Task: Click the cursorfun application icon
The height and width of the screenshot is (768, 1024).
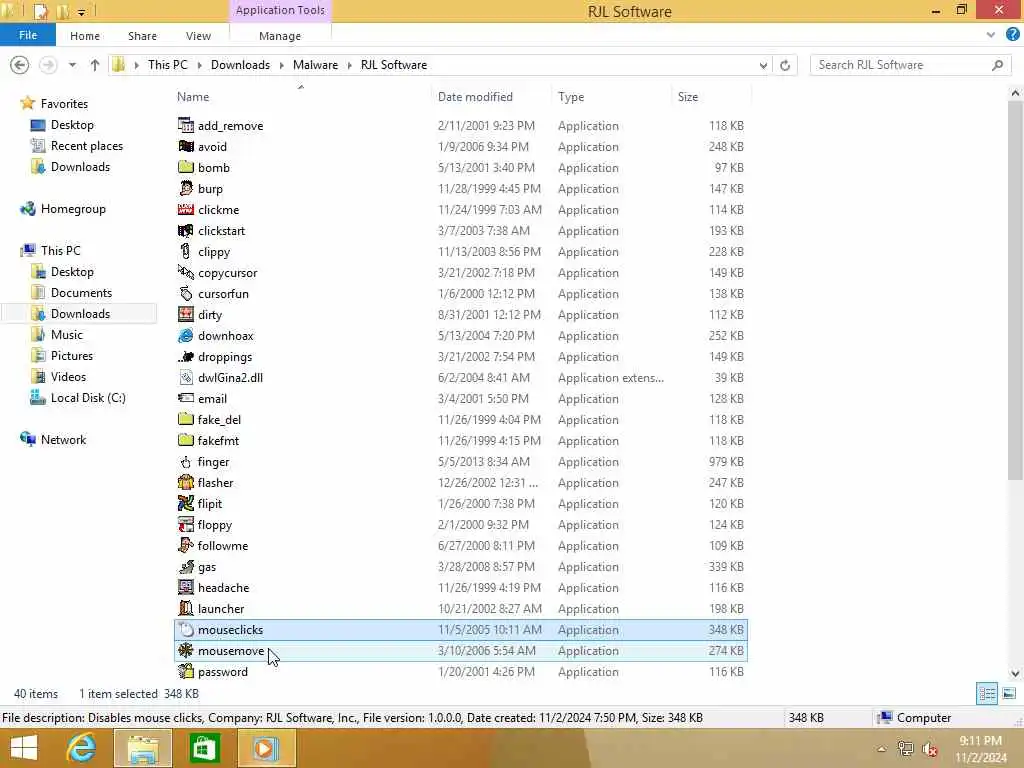Action: [x=185, y=293]
